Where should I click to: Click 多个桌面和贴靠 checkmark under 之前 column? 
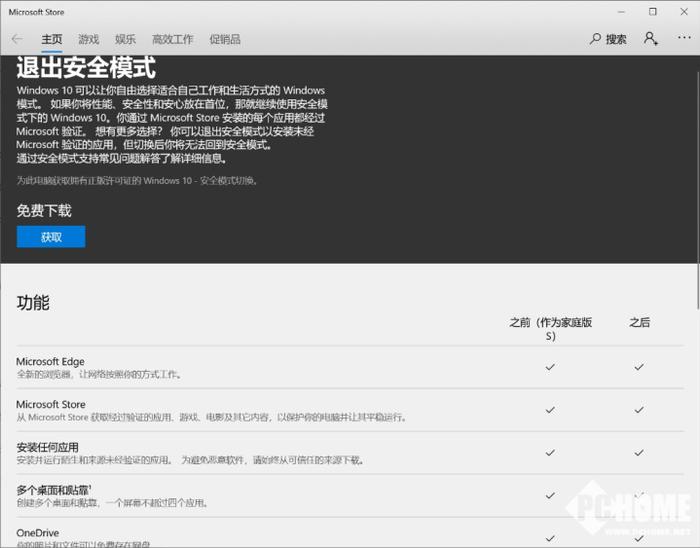550,495
